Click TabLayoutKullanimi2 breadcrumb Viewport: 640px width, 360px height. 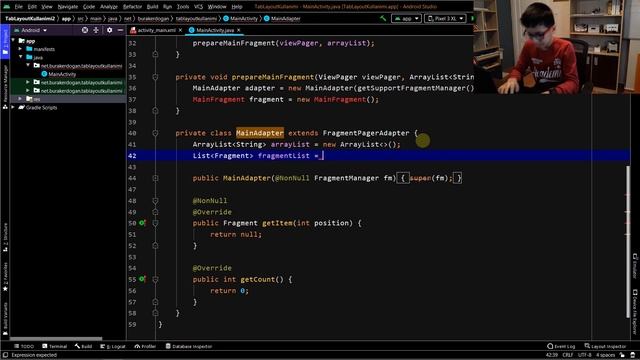point(30,18)
